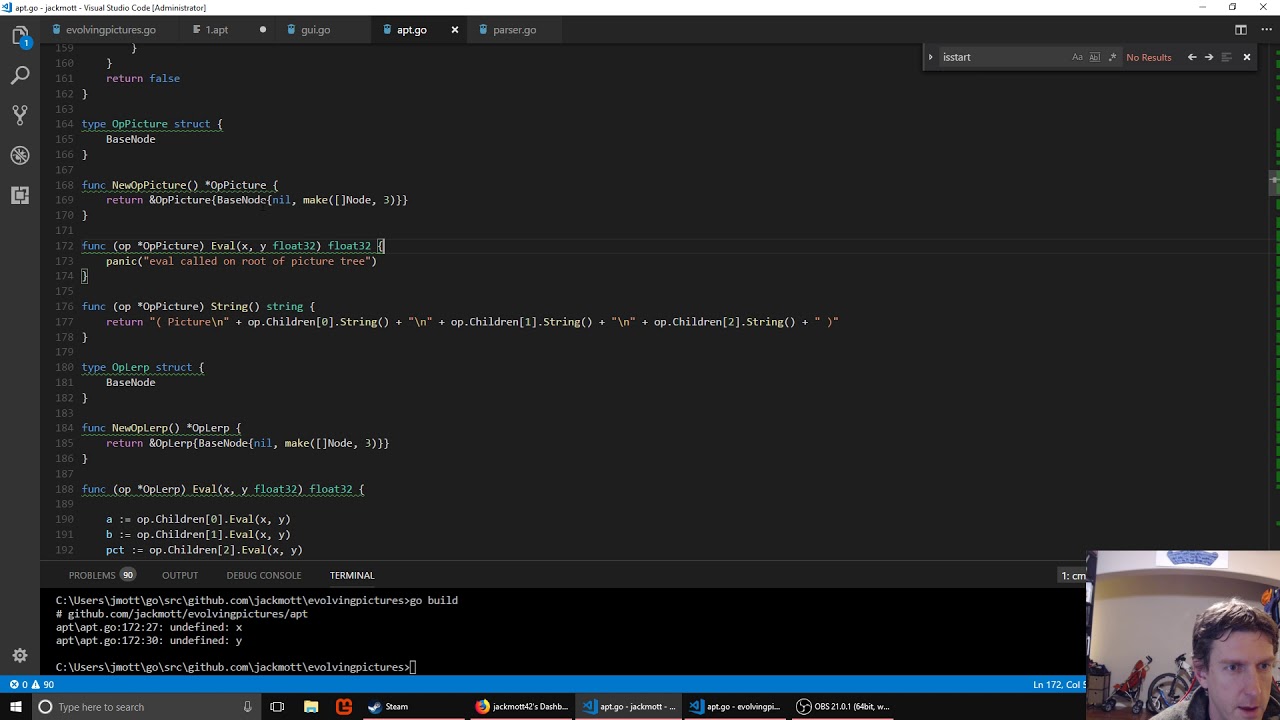Click the Ln 172 cursor position indicator
The height and width of the screenshot is (720, 1280).
(x=1059, y=685)
